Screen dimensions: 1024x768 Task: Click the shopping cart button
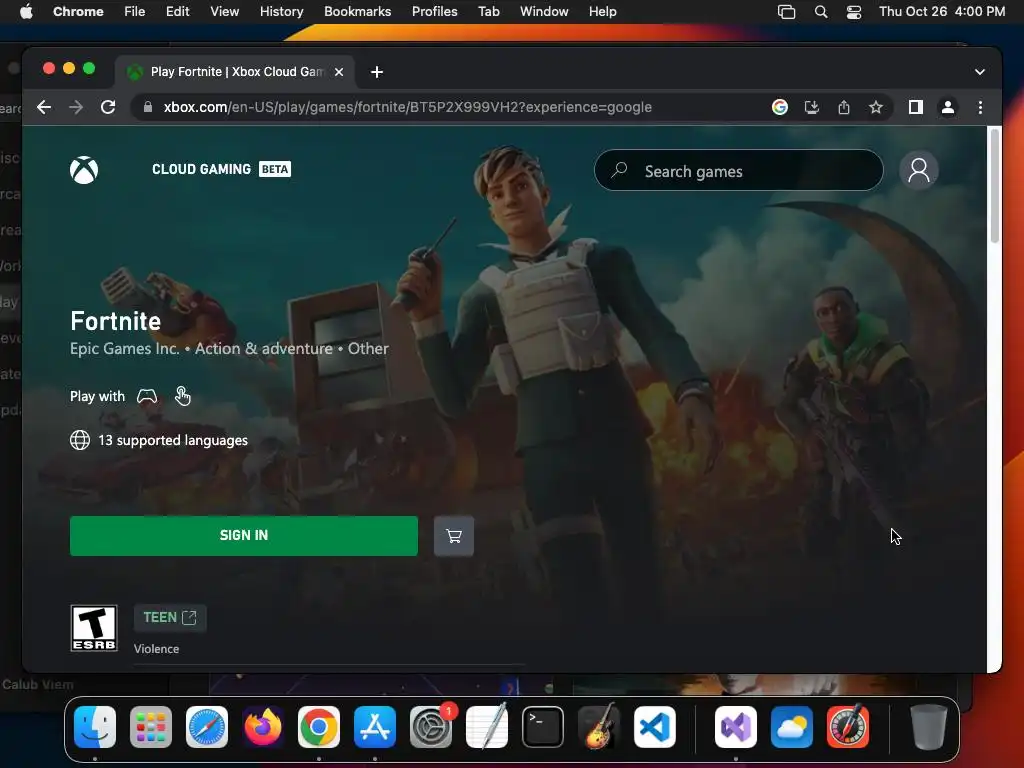[x=454, y=536]
